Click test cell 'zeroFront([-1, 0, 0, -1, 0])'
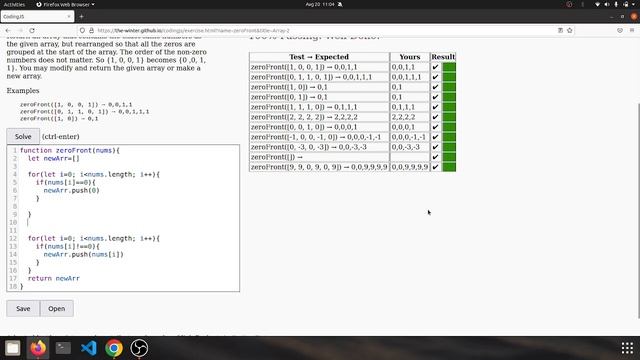Image resolution: width=640 pixels, height=360 pixels. point(319,137)
